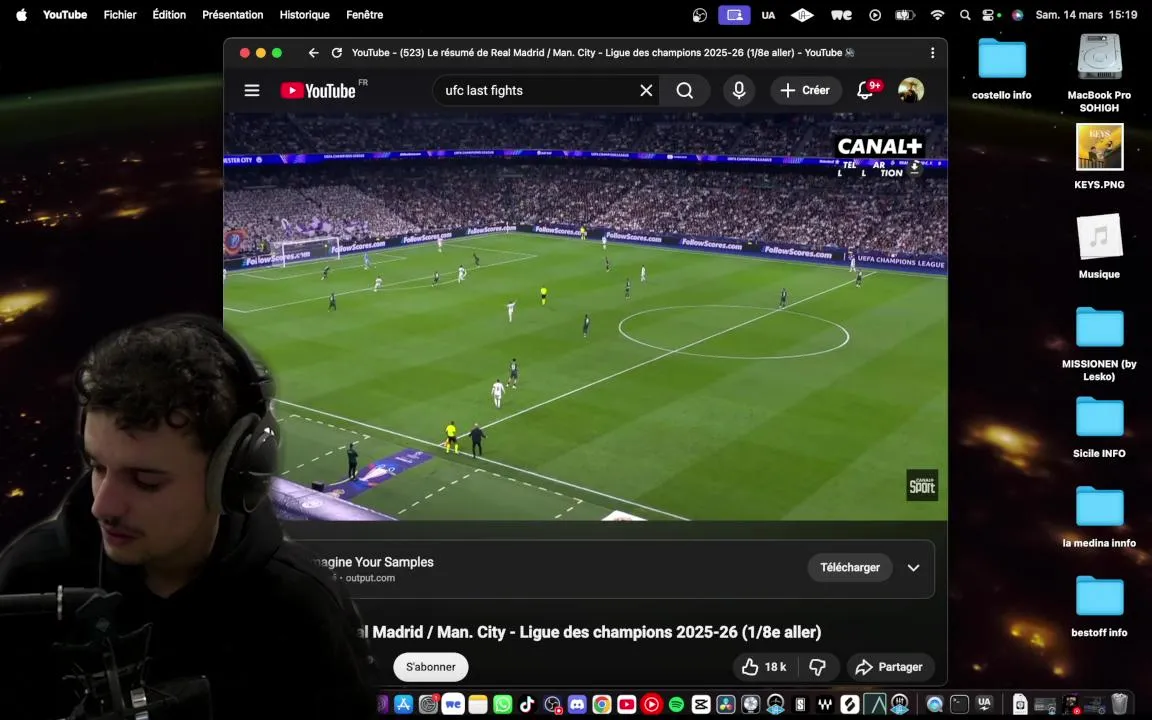Click the output.com ad link
This screenshot has height=720, width=1152.
click(x=370, y=578)
